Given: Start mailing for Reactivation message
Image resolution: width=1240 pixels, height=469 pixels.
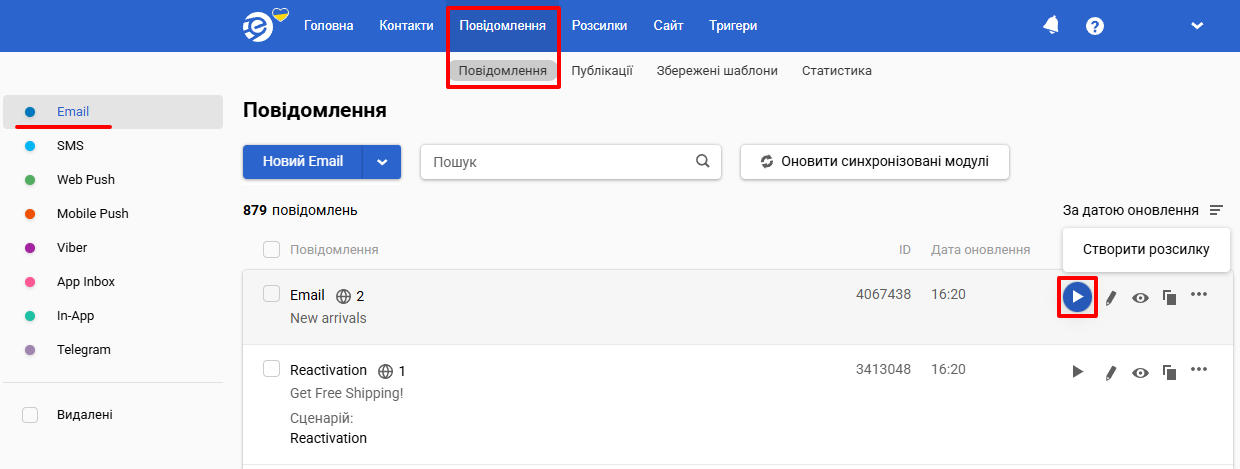Looking at the screenshot, I should click(1077, 372).
